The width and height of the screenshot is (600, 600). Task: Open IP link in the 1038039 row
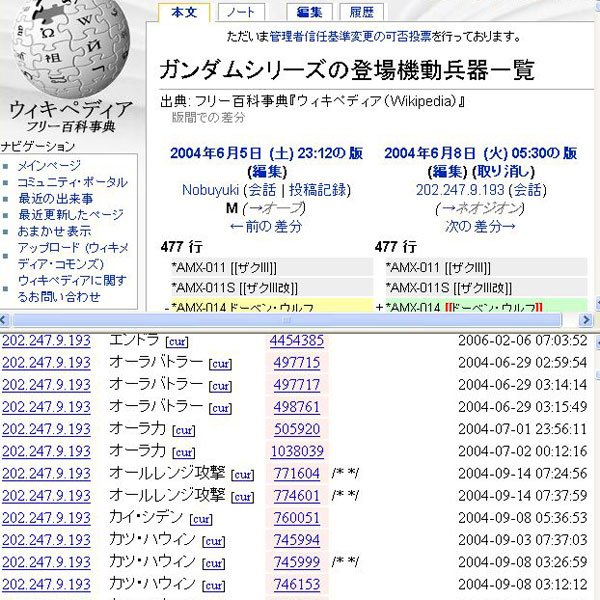click(46, 451)
